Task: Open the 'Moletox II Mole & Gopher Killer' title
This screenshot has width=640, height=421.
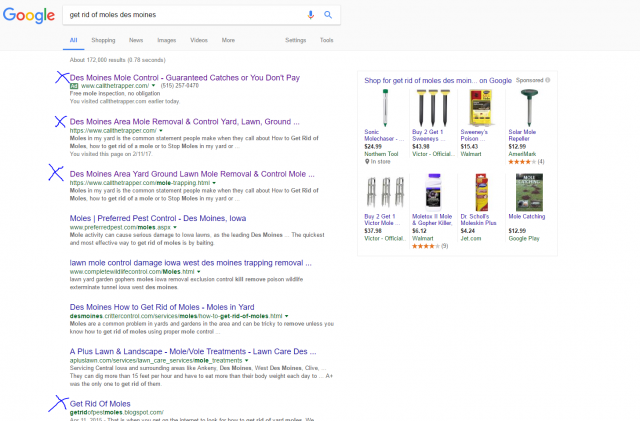Action: (x=432, y=220)
